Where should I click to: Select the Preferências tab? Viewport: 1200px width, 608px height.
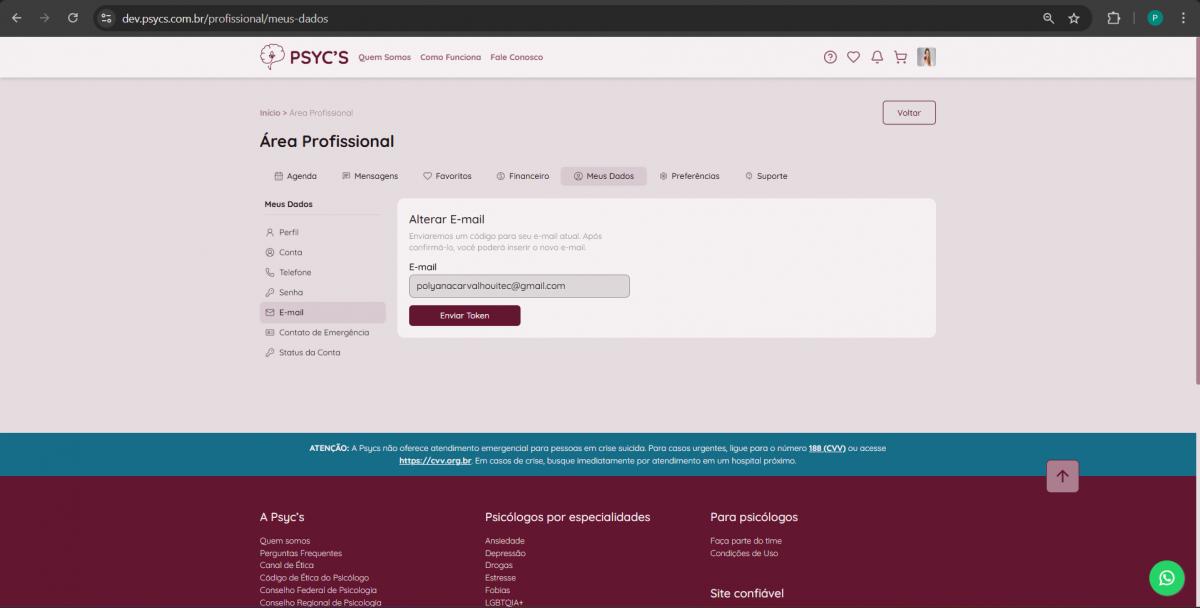click(x=689, y=176)
